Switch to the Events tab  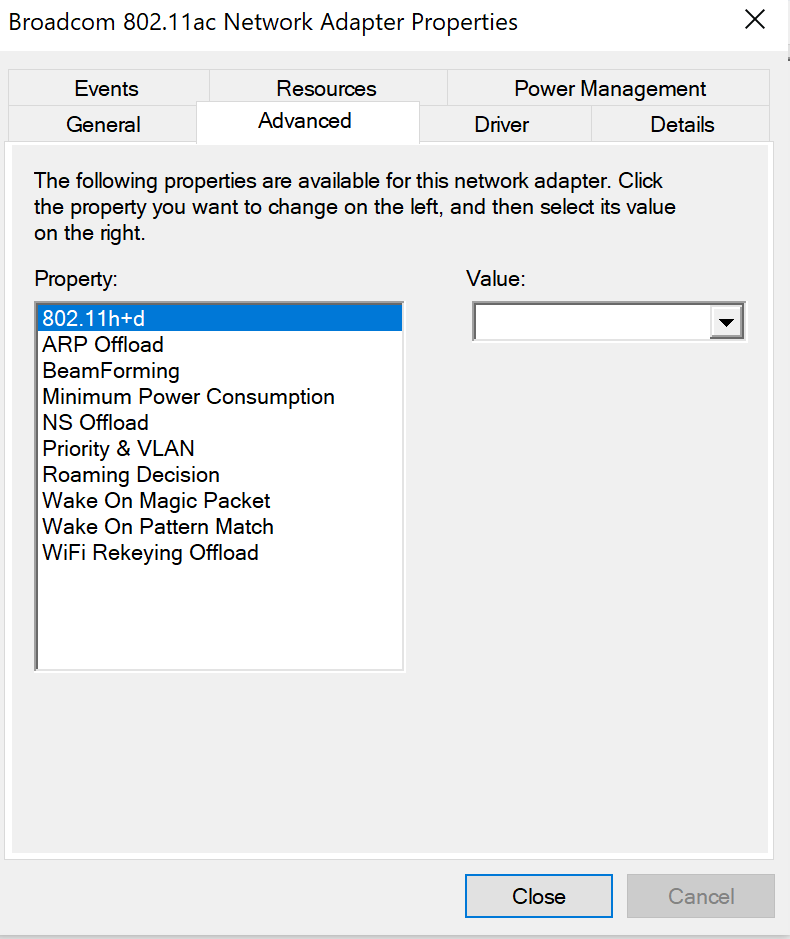coord(108,88)
